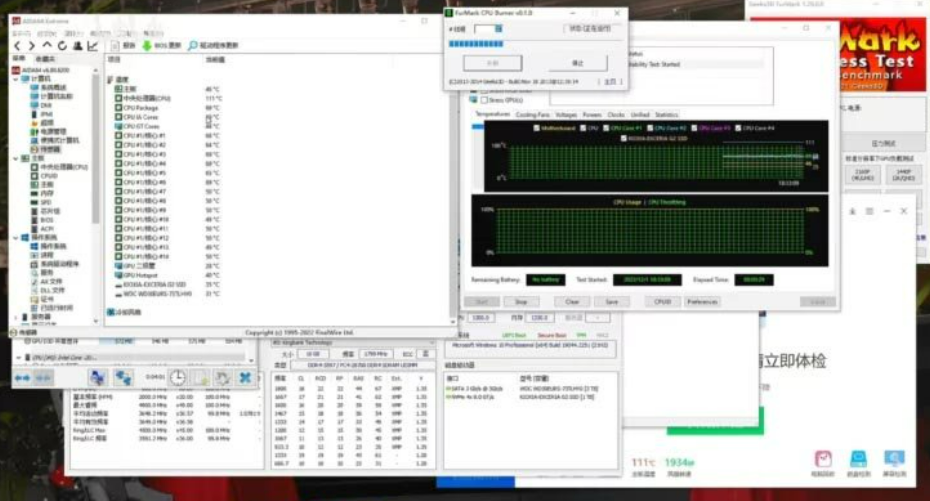Click the blue X tools icon in lower toolbar
The image size is (930, 501).
pyautogui.click(x=245, y=377)
